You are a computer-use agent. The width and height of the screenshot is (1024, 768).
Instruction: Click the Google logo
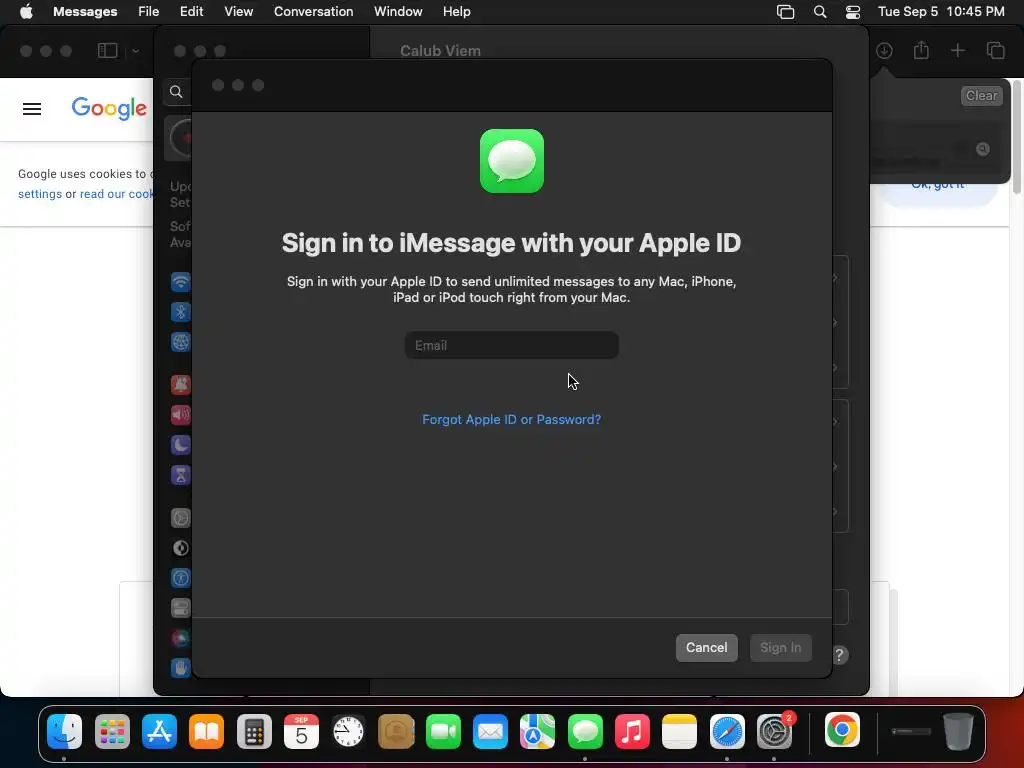click(x=109, y=108)
